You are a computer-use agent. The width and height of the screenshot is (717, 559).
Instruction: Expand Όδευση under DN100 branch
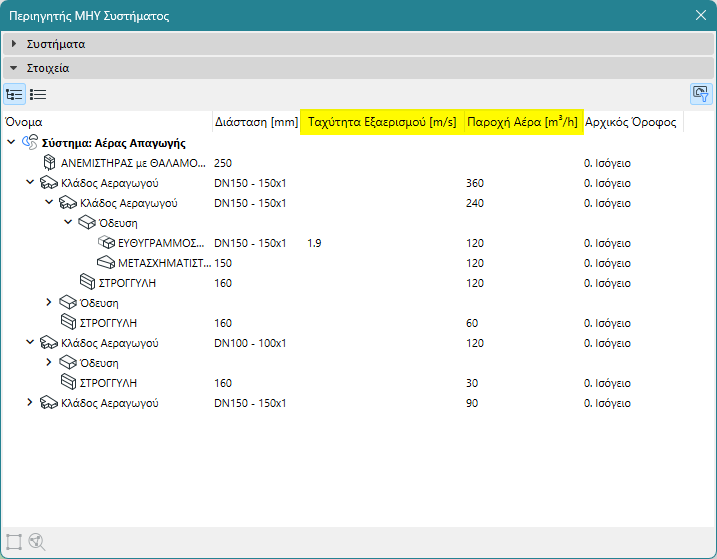(x=49, y=362)
